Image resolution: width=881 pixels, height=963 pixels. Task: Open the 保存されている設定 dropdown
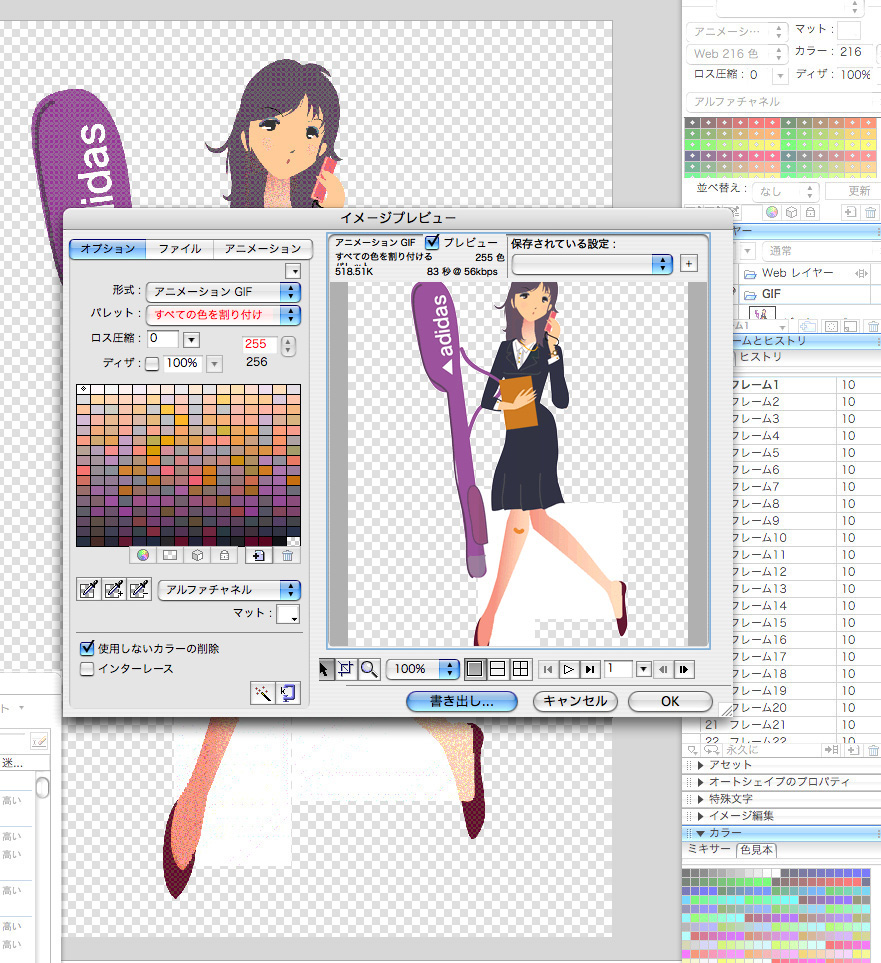click(x=592, y=264)
